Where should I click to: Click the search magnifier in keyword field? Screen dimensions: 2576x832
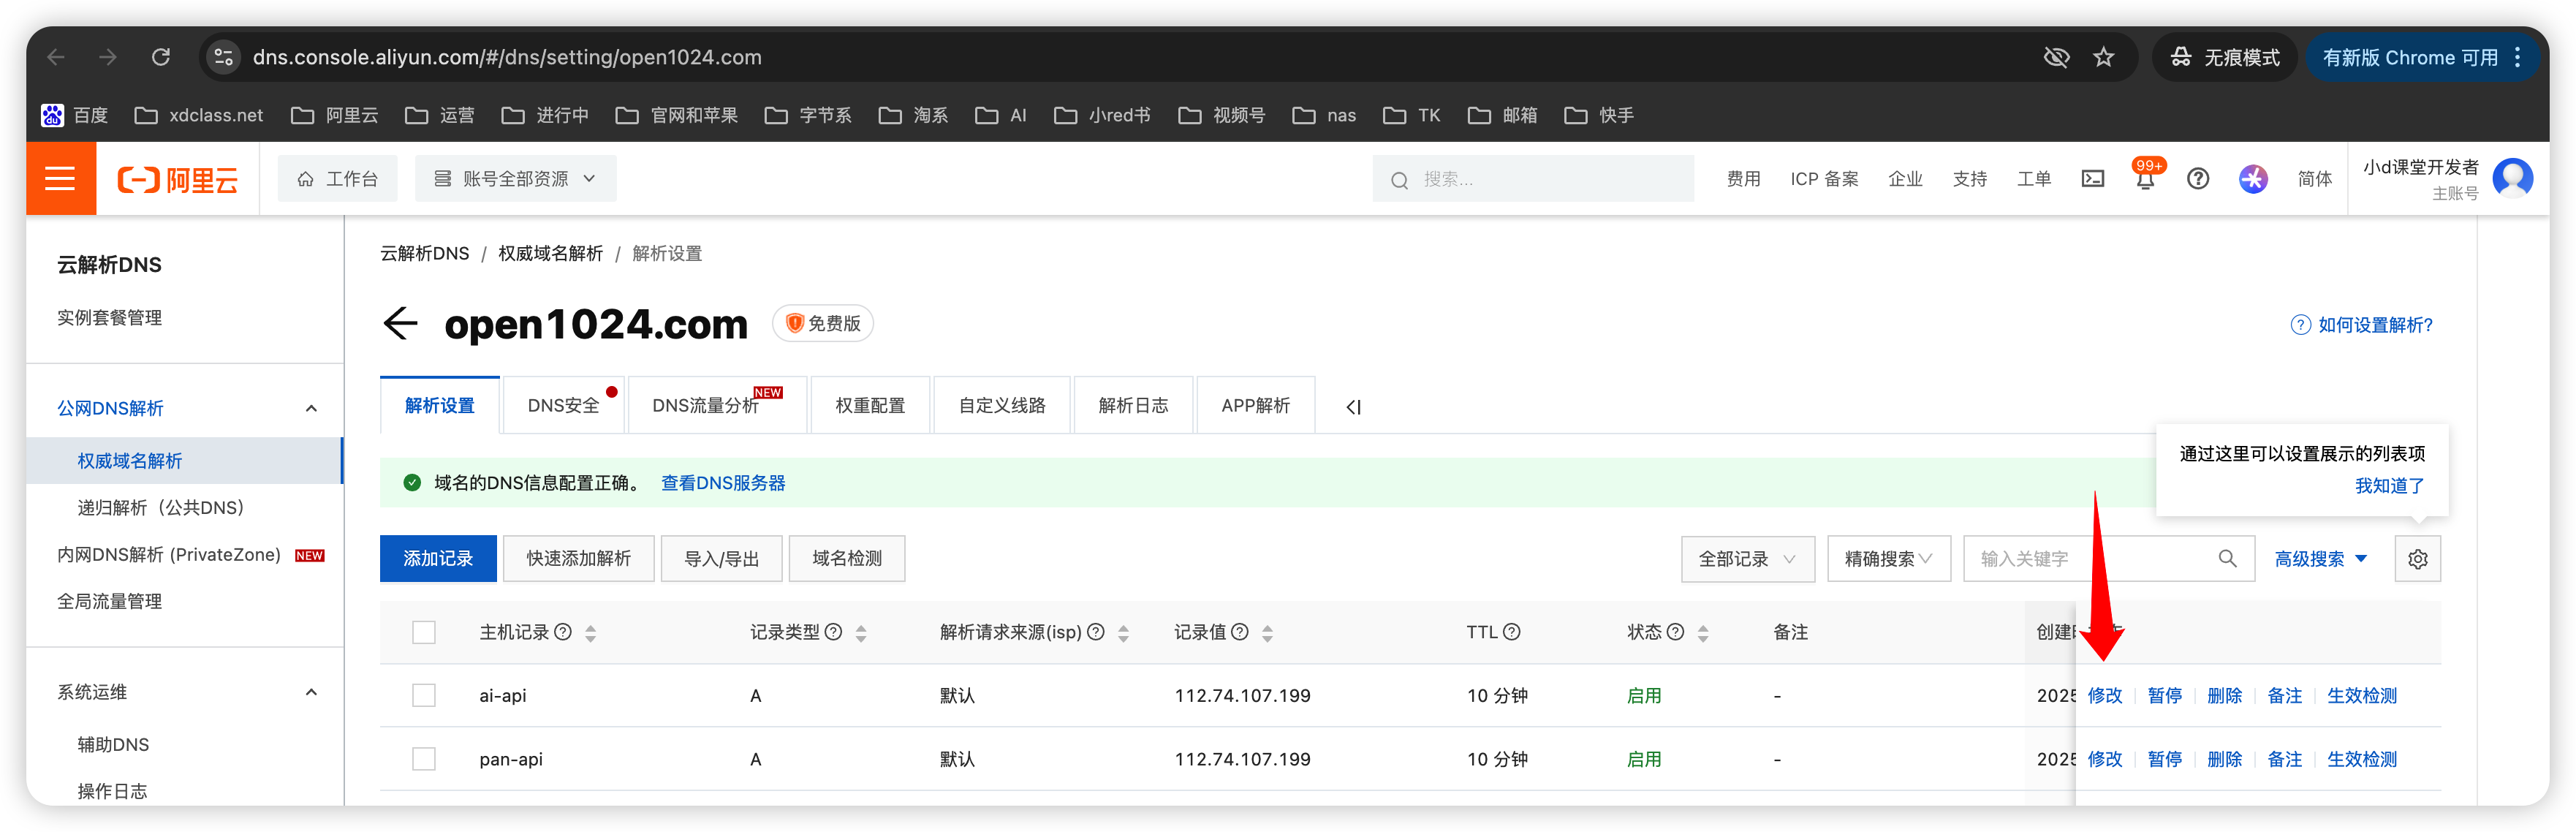click(x=2227, y=559)
